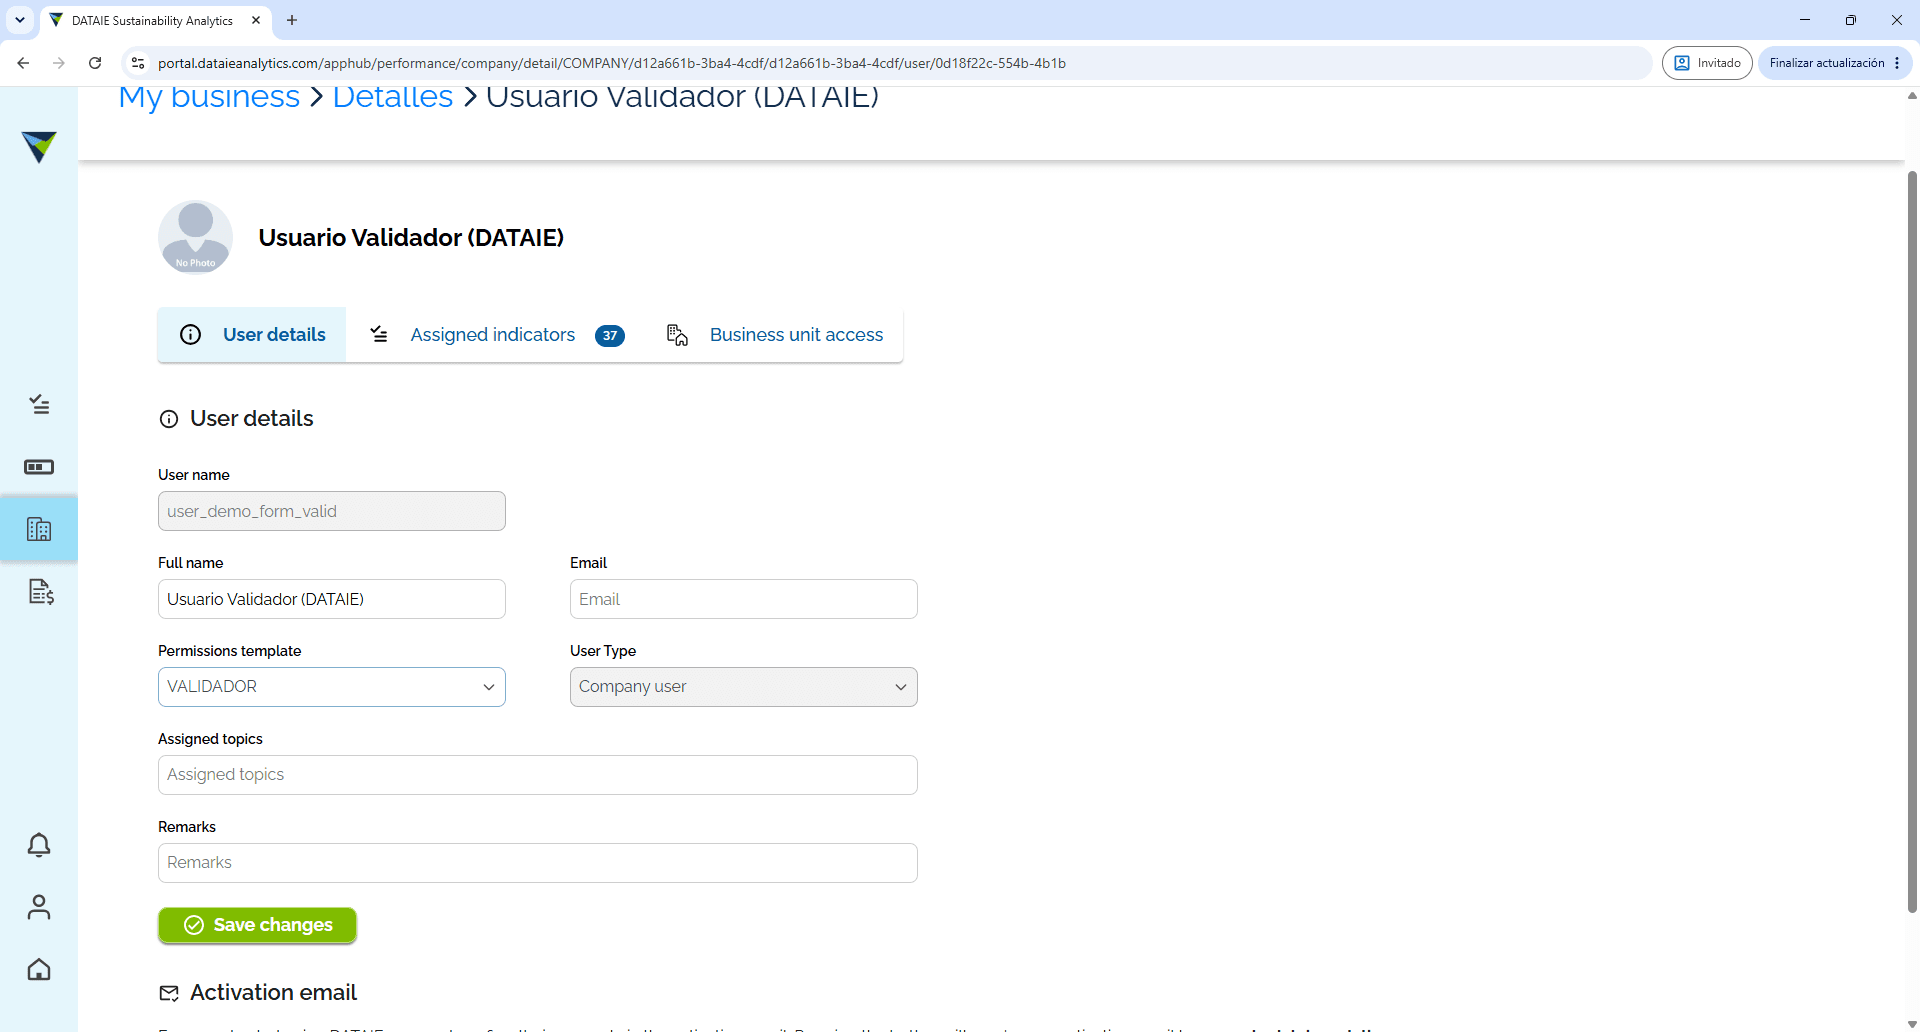Click the DATAIE logo in sidebar

point(39,146)
